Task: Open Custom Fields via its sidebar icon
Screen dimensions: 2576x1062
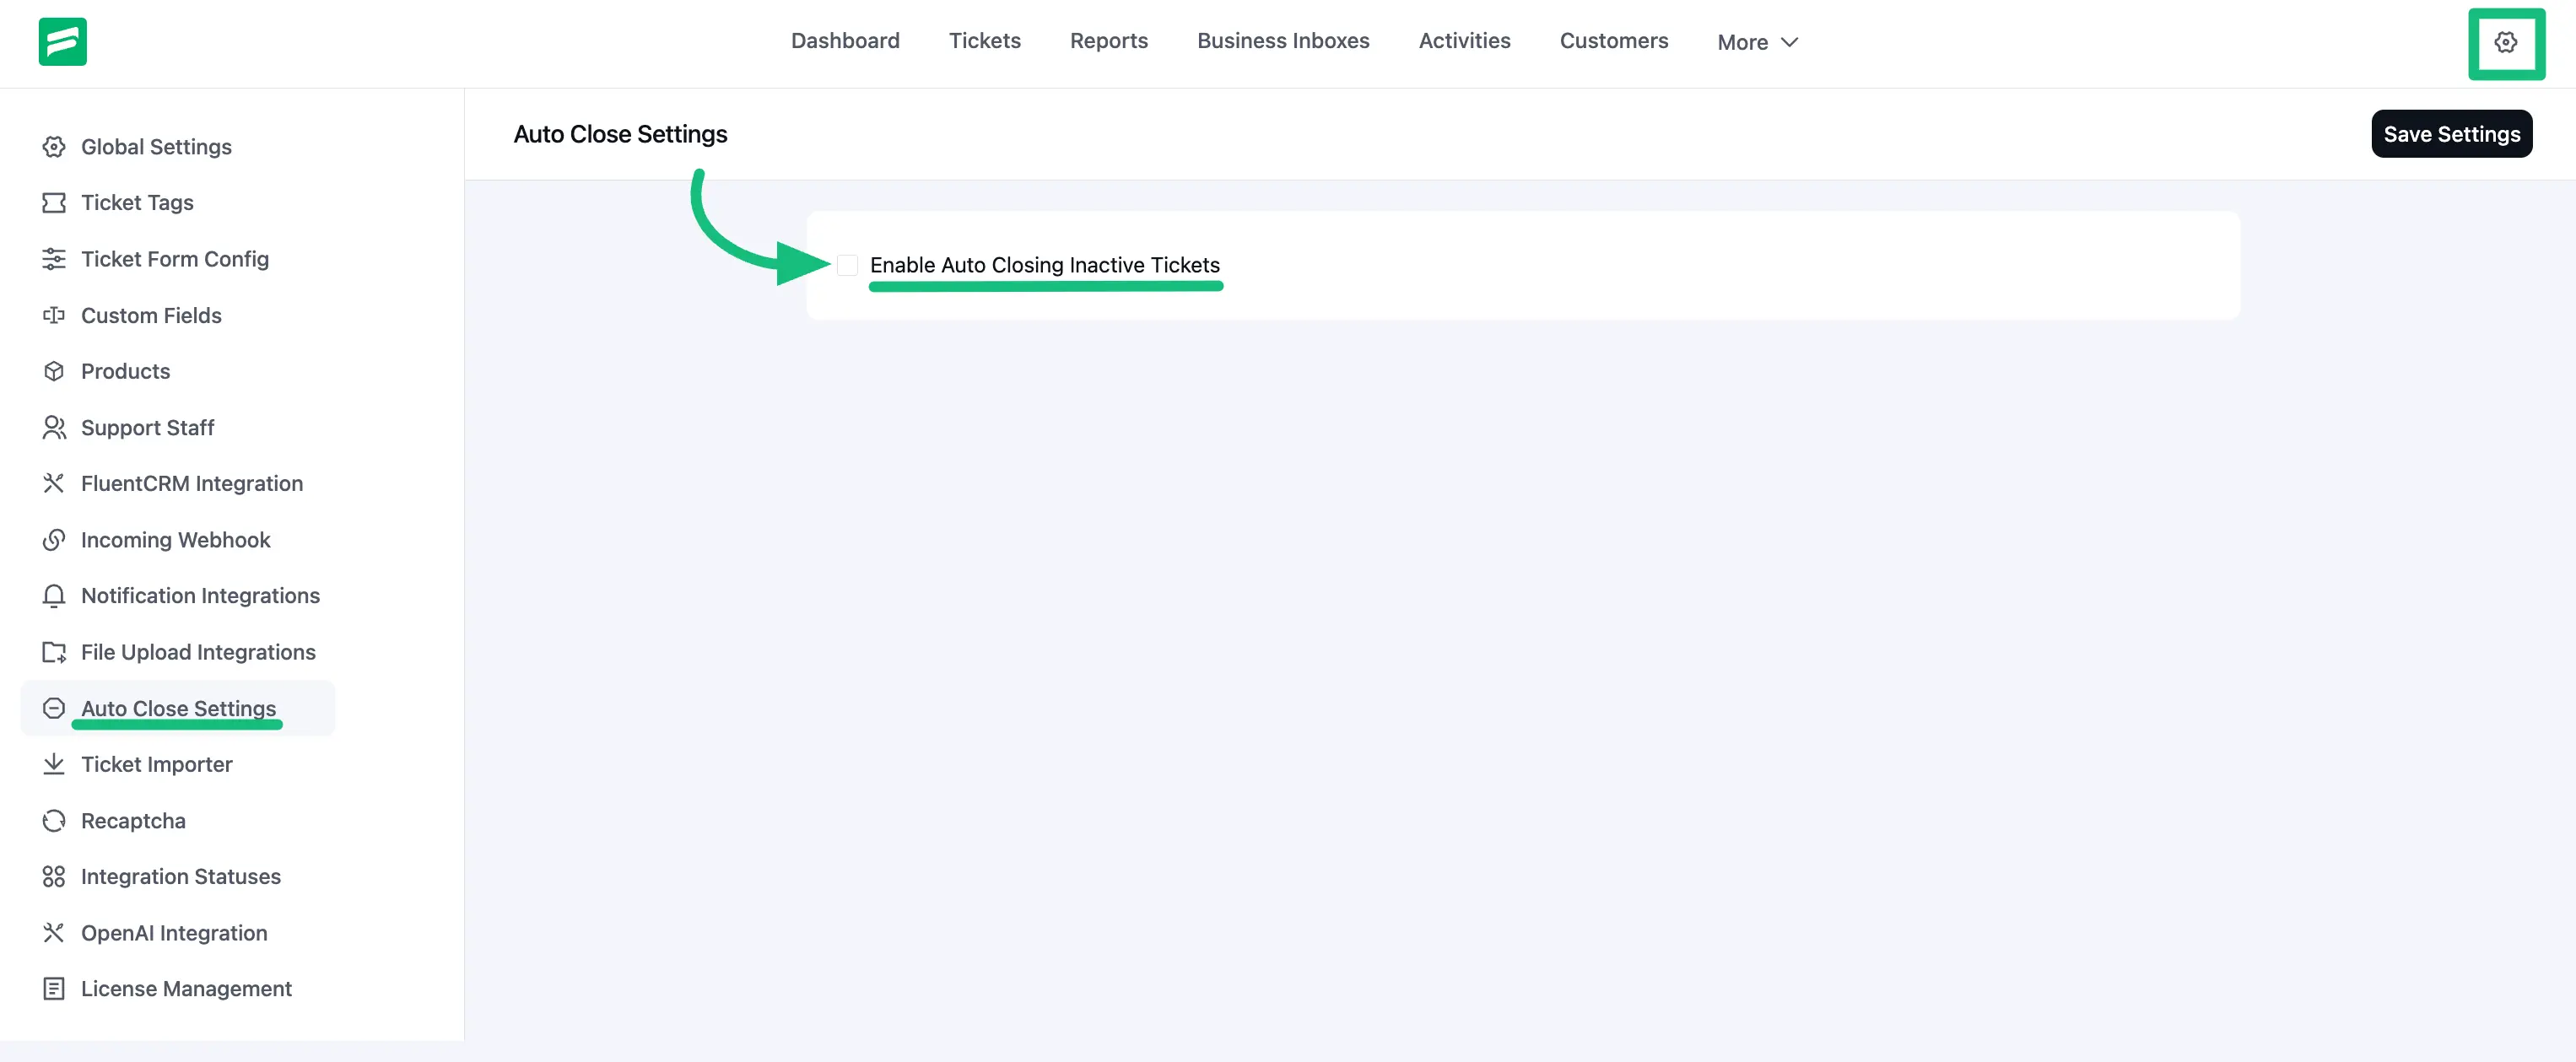Action: [54, 315]
